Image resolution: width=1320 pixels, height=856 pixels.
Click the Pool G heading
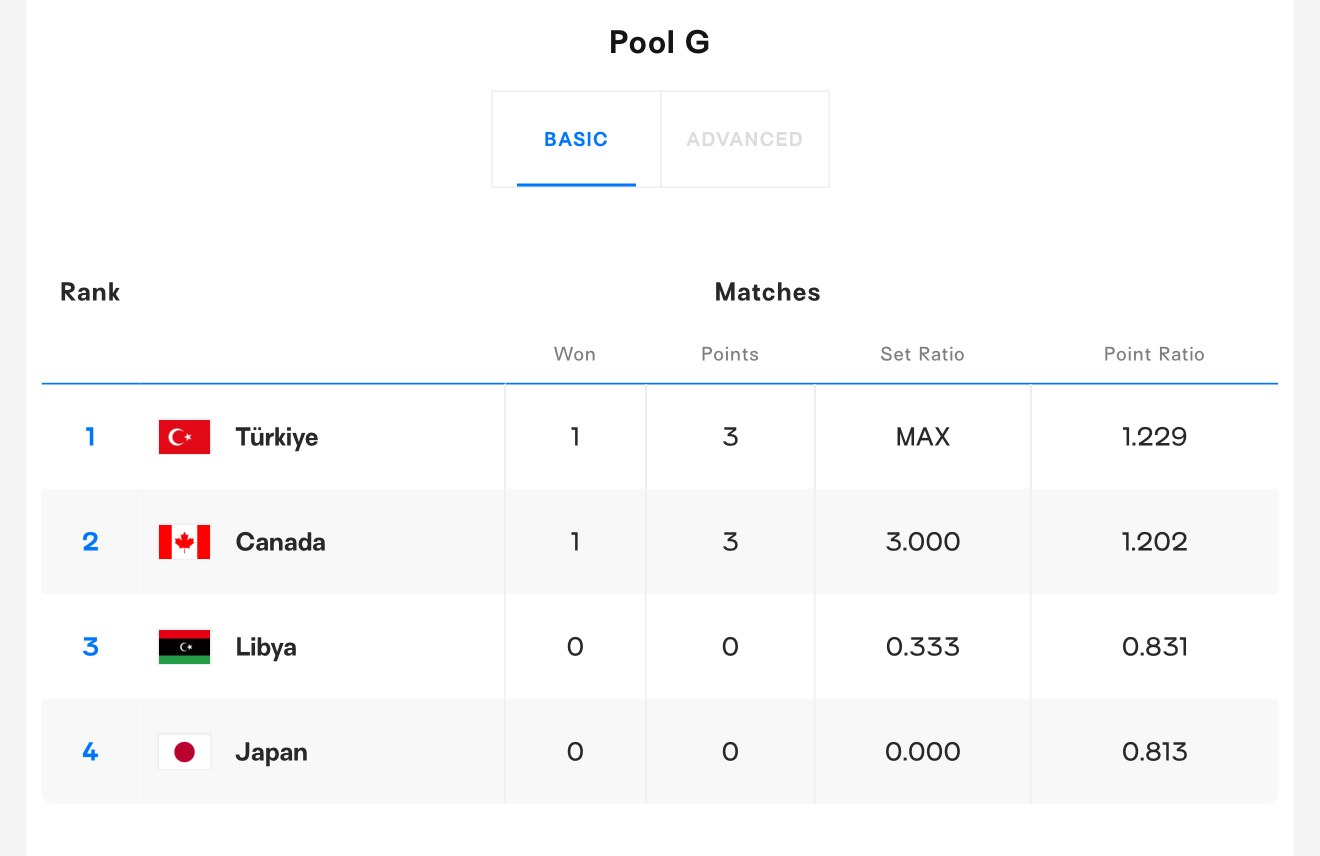(660, 42)
